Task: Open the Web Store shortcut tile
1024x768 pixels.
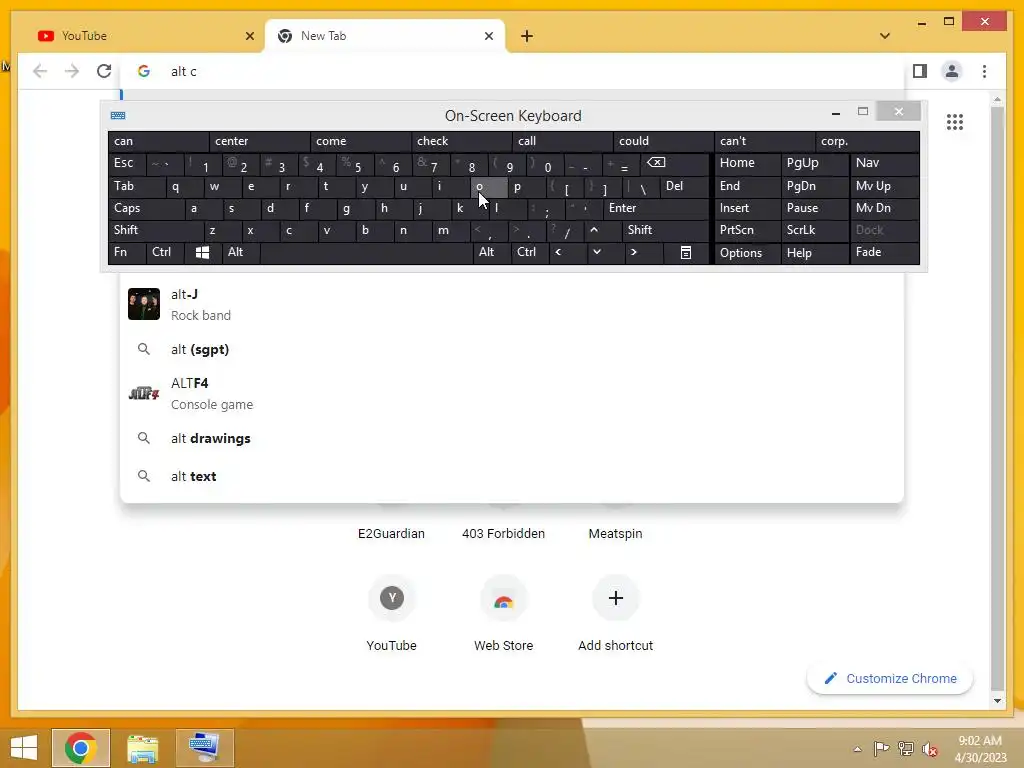Action: coord(504,614)
